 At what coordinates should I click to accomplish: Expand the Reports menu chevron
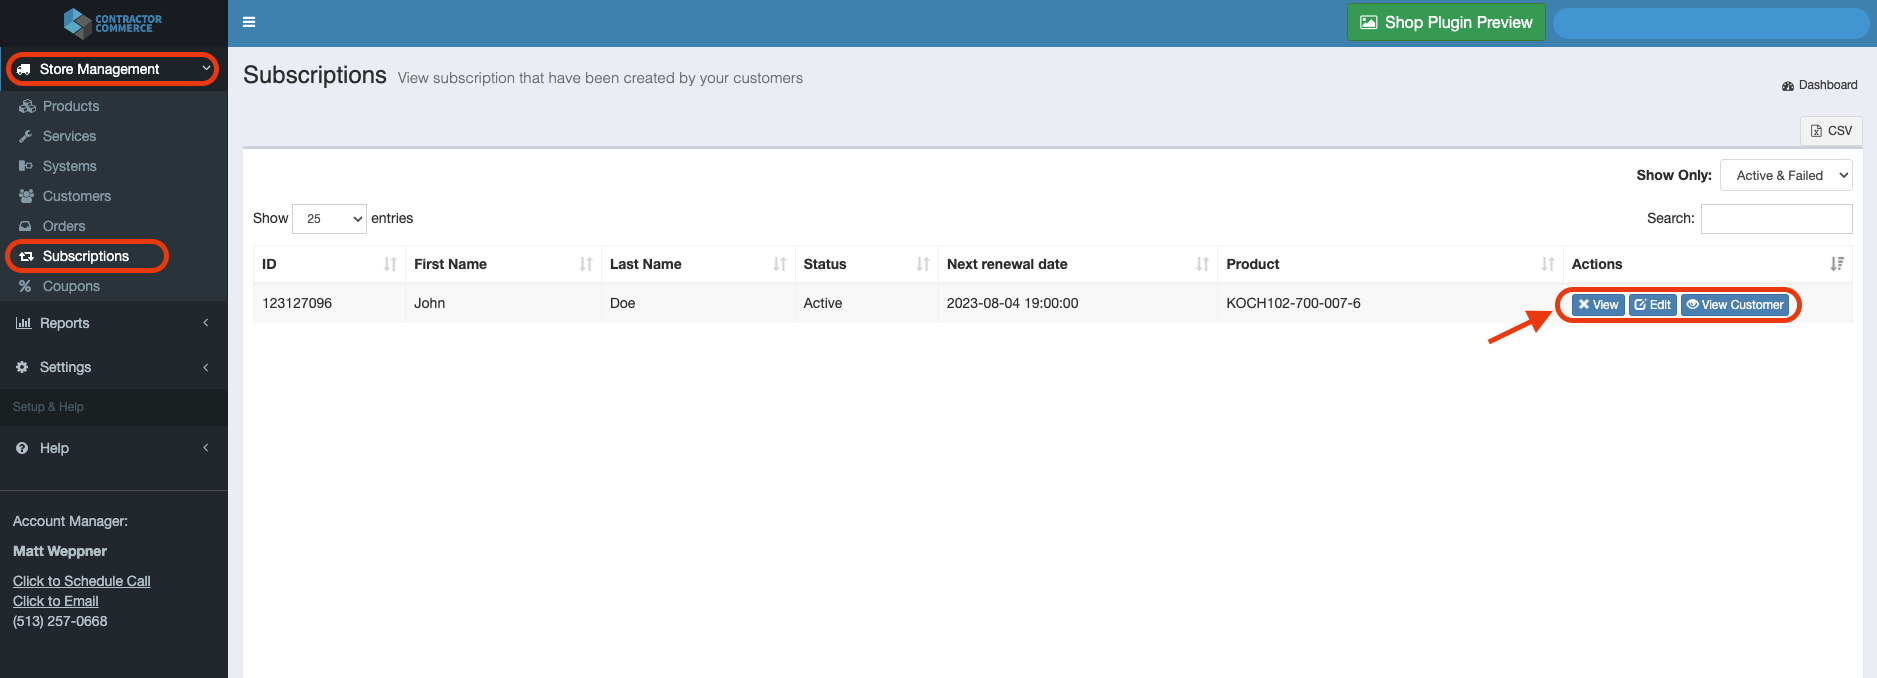pos(206,323)
